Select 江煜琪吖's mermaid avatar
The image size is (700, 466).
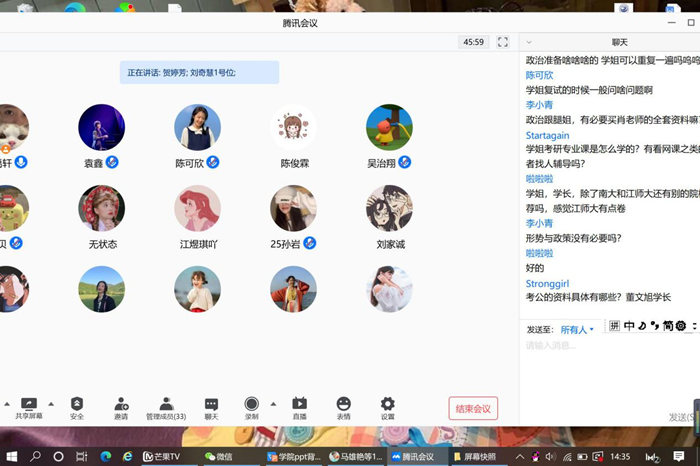pos(197,208)
